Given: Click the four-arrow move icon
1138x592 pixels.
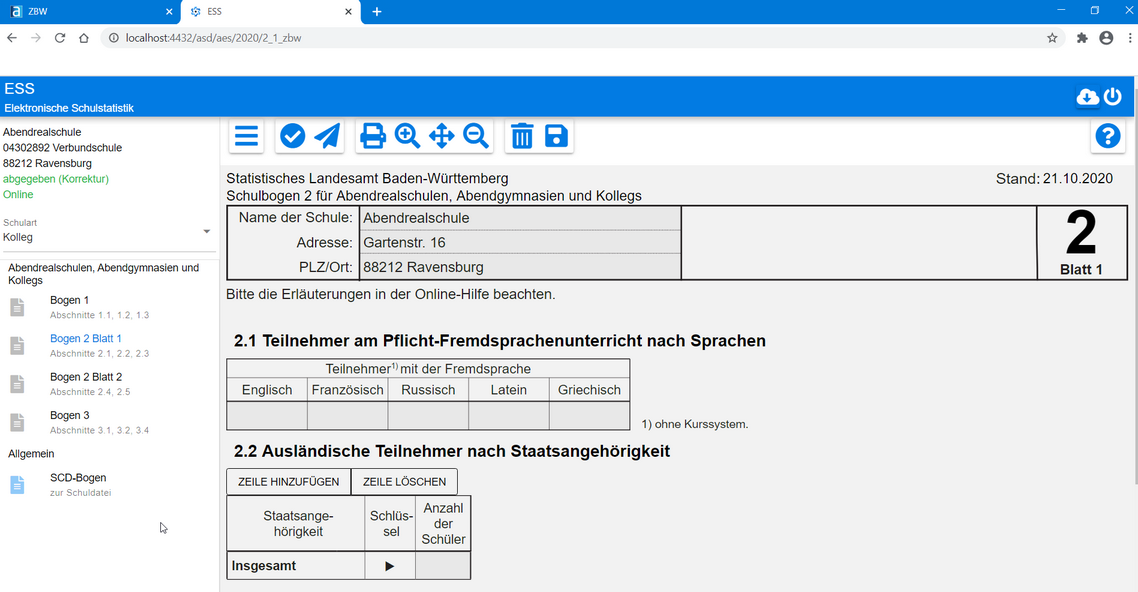Looking at the screenshot, I should (x=441, y=136).
